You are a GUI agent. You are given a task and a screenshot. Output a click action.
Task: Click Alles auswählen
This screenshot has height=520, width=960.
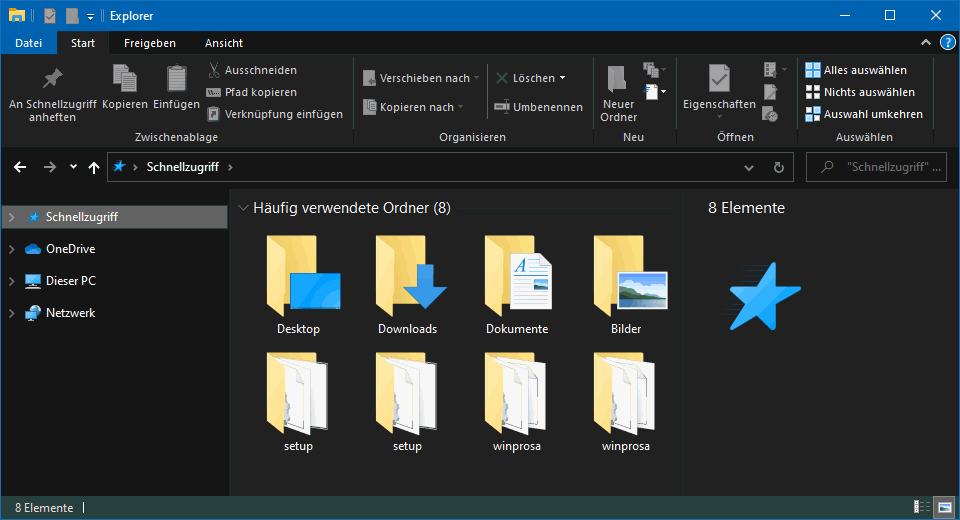(x=856, y=70)
